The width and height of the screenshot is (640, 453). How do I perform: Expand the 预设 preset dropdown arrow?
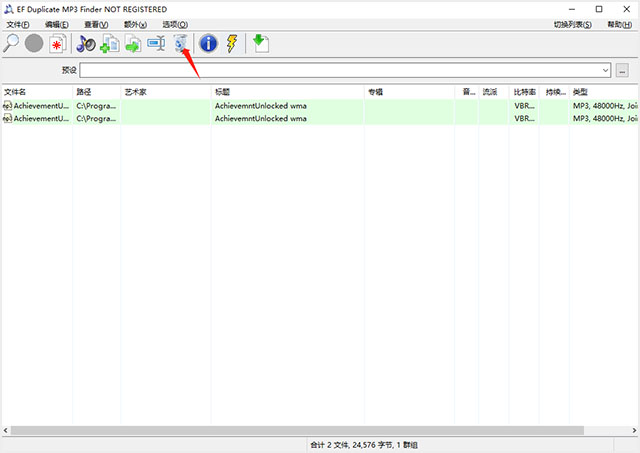pyautogui.click(x=606, y=71)
